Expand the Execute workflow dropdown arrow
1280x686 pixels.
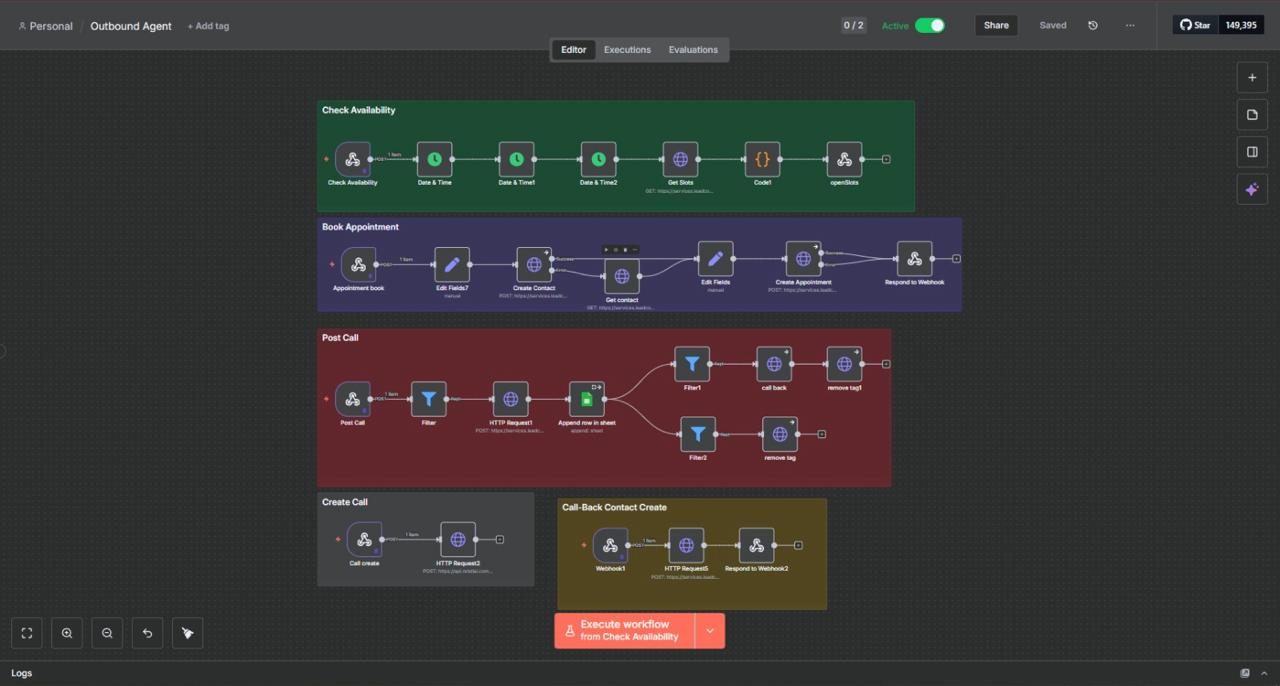click(710, 630)
